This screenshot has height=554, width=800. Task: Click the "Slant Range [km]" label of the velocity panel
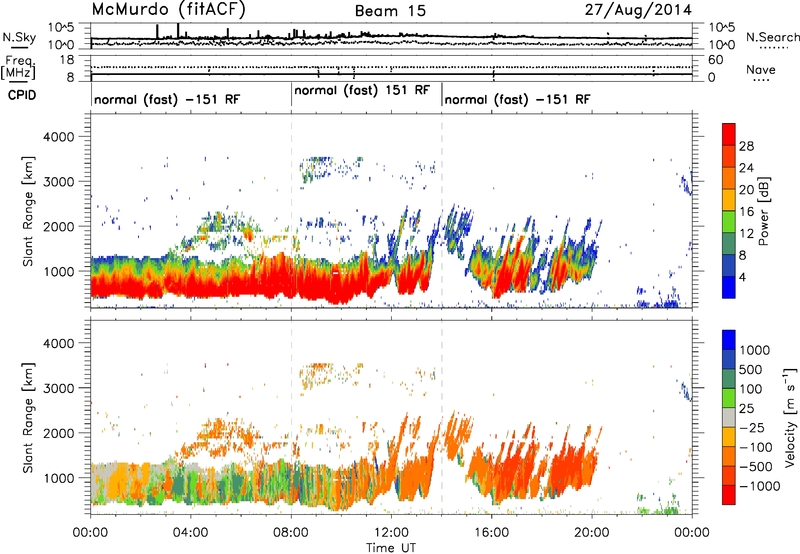(x=29, y=417)
